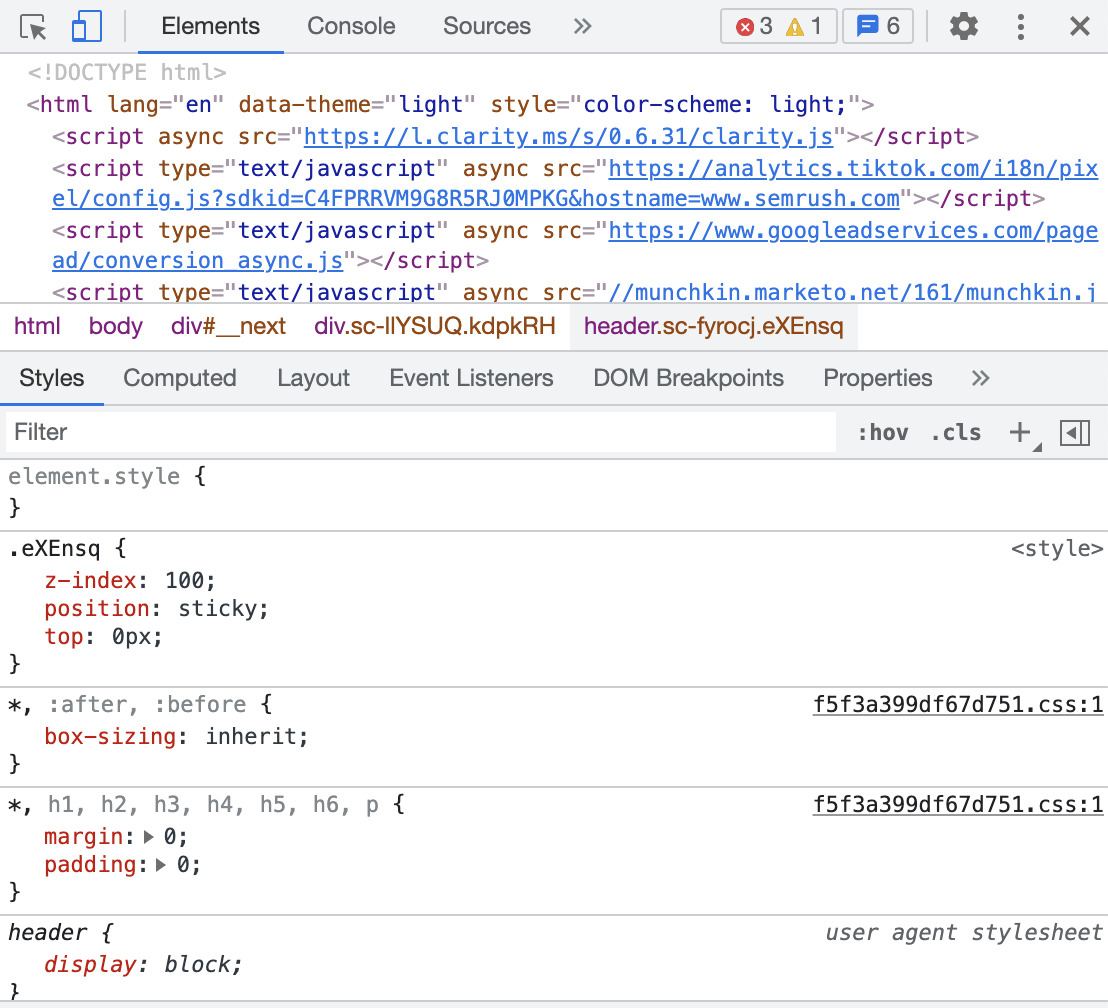Toggle the :hov element state panel

[882, 433]
